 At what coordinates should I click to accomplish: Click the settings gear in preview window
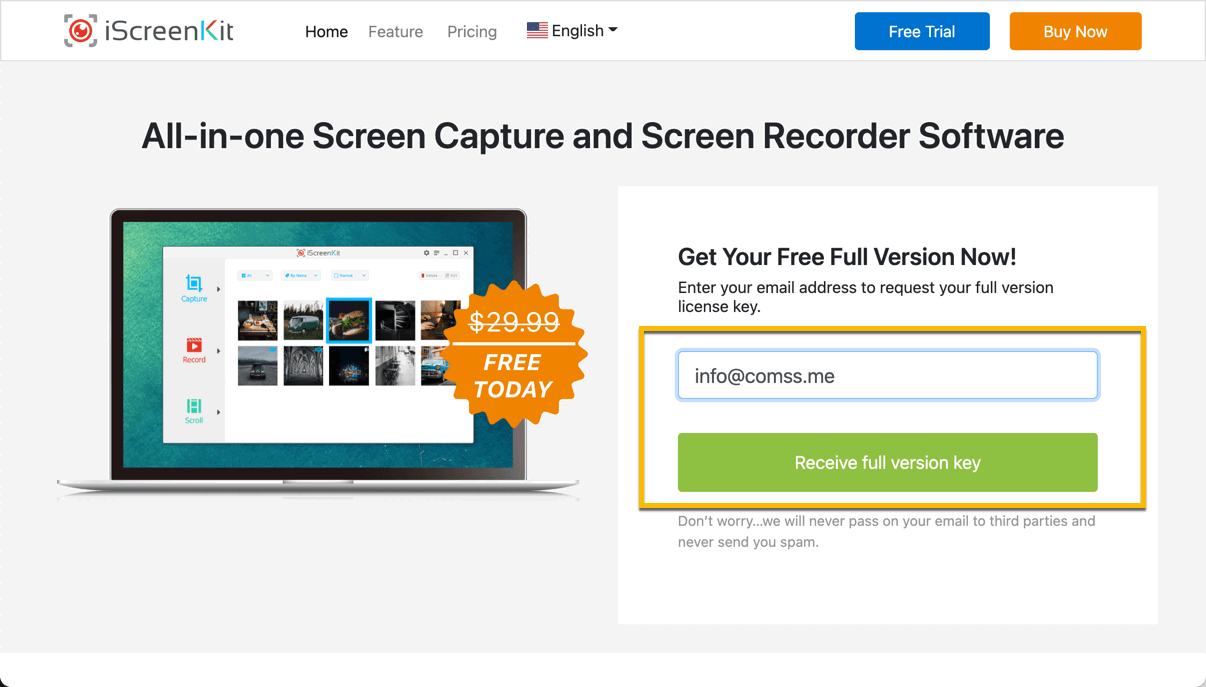tap(426, 253)
